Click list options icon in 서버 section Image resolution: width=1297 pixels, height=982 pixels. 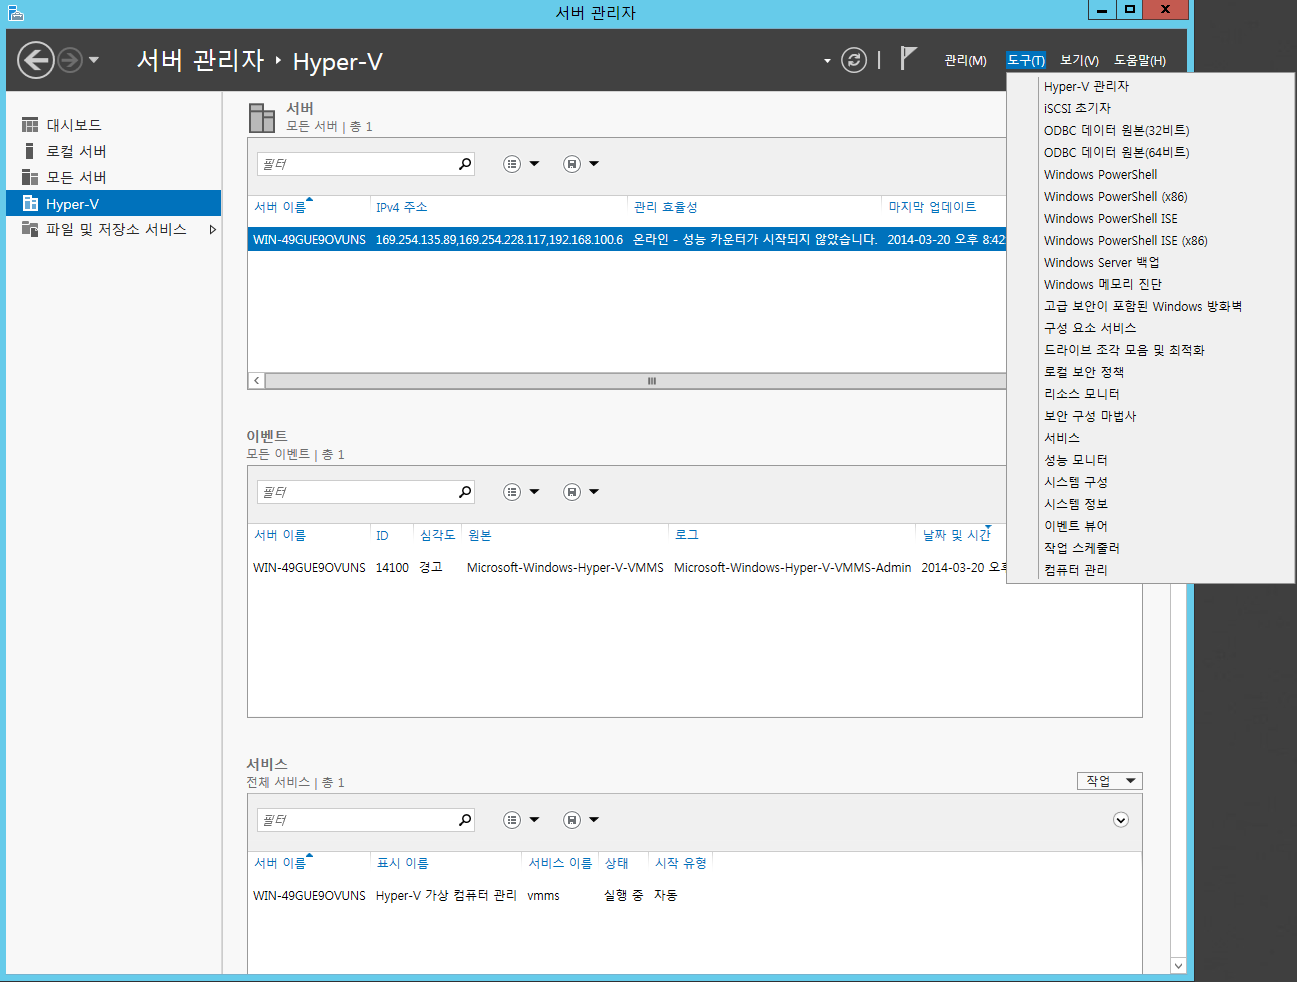pyautogui.click(x=512, y=164)
